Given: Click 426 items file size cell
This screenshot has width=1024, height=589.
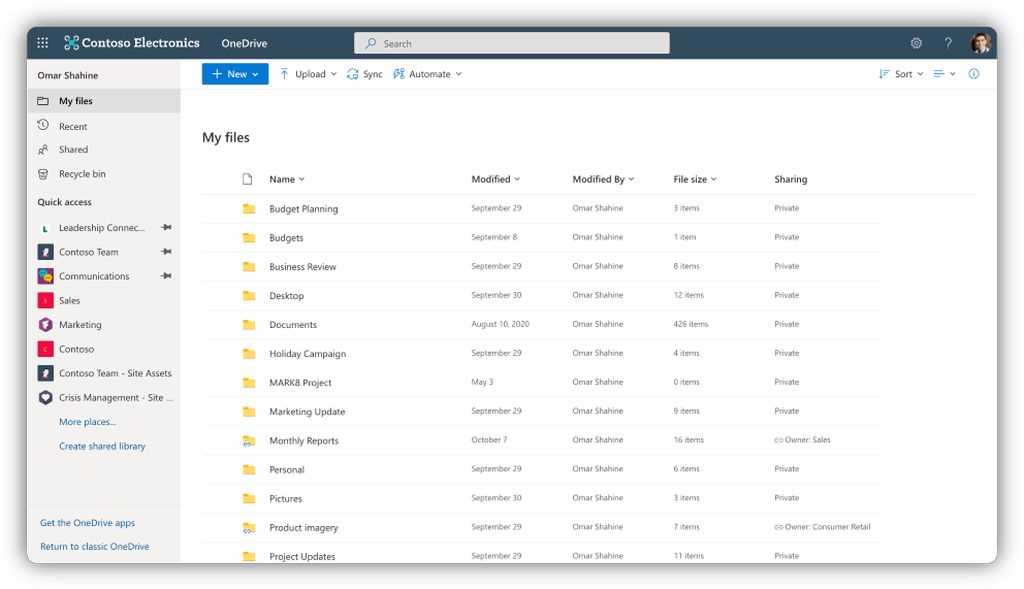Looking at the screenshot, I should tap(690, 324).
